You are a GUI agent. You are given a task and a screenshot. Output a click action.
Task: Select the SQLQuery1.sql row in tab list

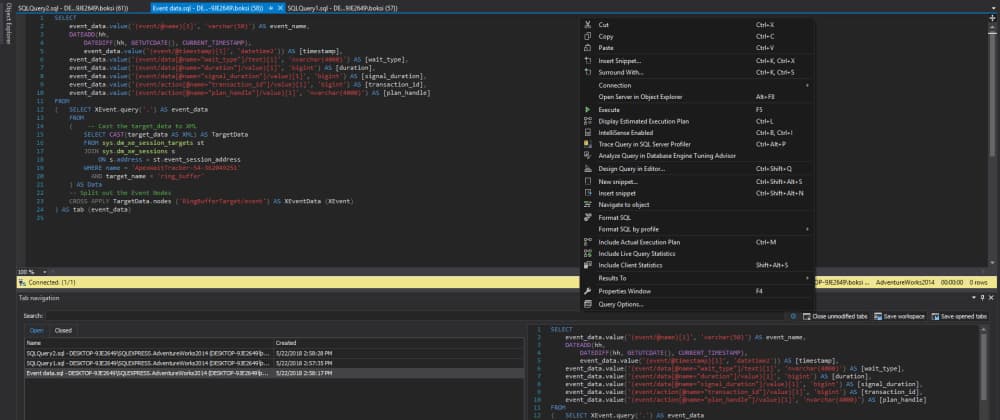274,363
